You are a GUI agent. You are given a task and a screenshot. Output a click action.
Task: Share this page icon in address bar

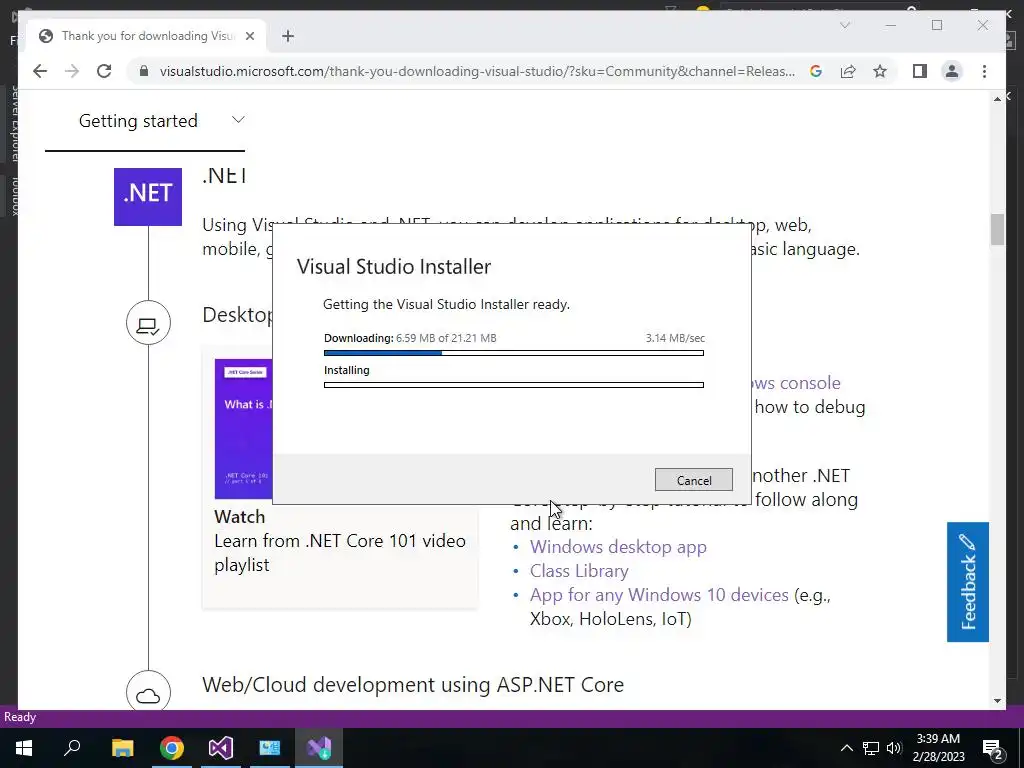848,71
